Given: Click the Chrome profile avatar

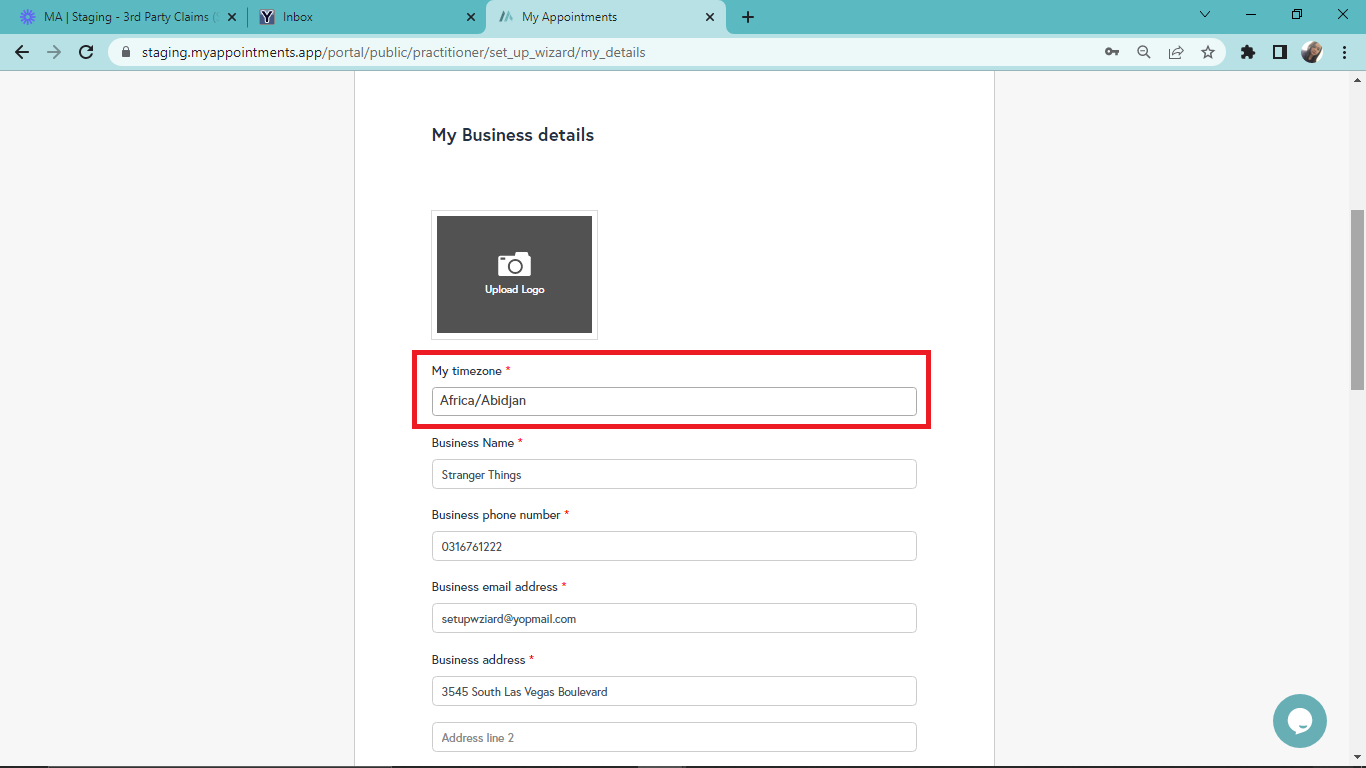Looking at the screenshot, I should (1312, 52).
